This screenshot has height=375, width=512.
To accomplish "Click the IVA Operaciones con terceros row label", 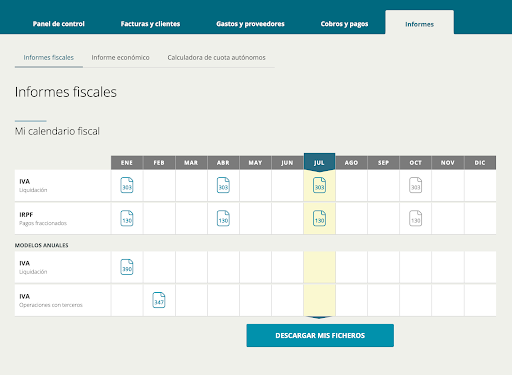I will [51, 300].
